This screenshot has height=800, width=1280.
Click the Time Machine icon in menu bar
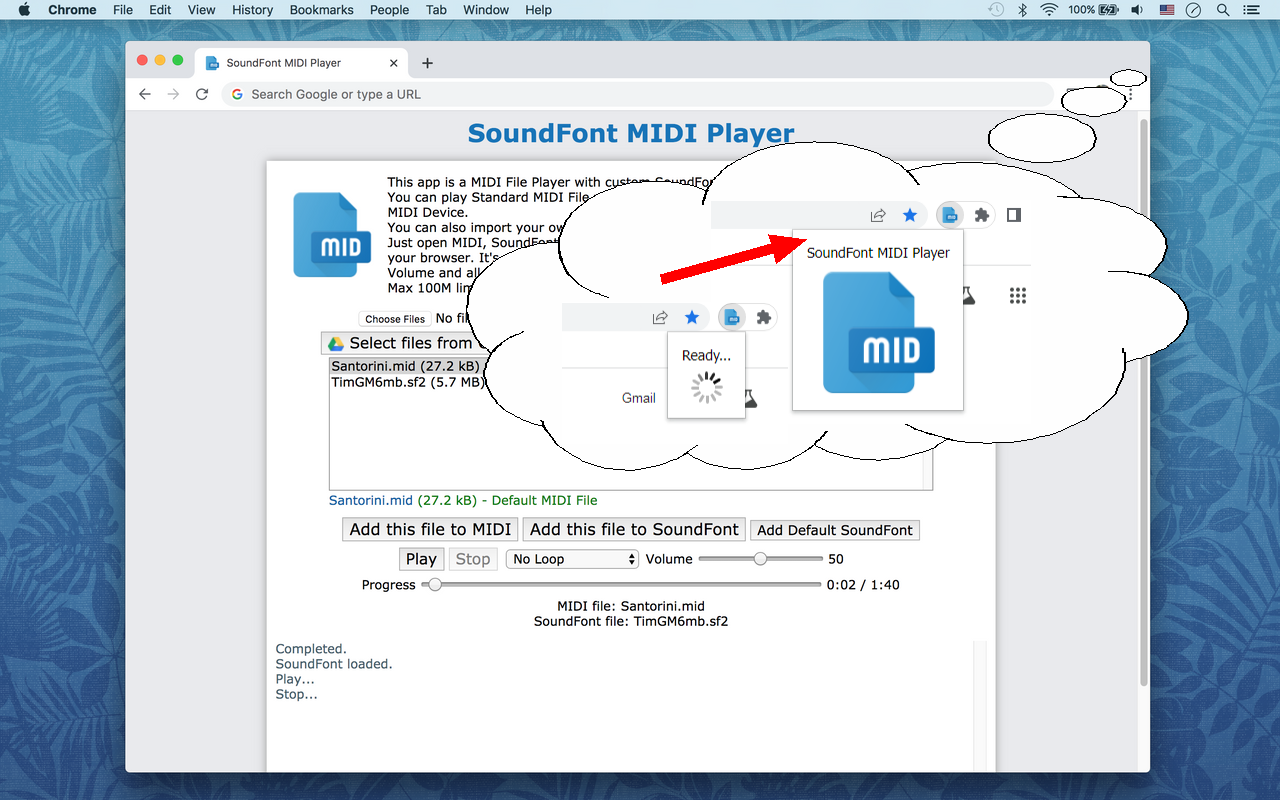coord(996,10)
